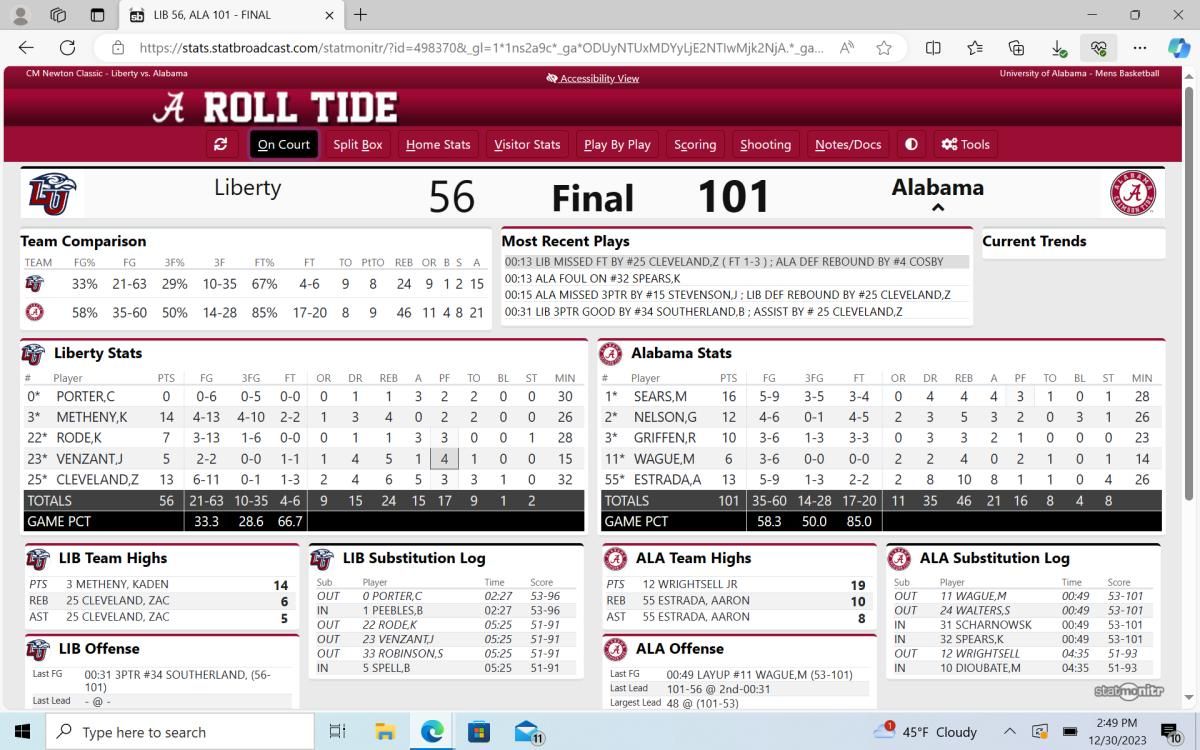Expand the chevron under Alabama team name
The height and width of the screenshot is (750, 1200).
[x=938, y=208]
